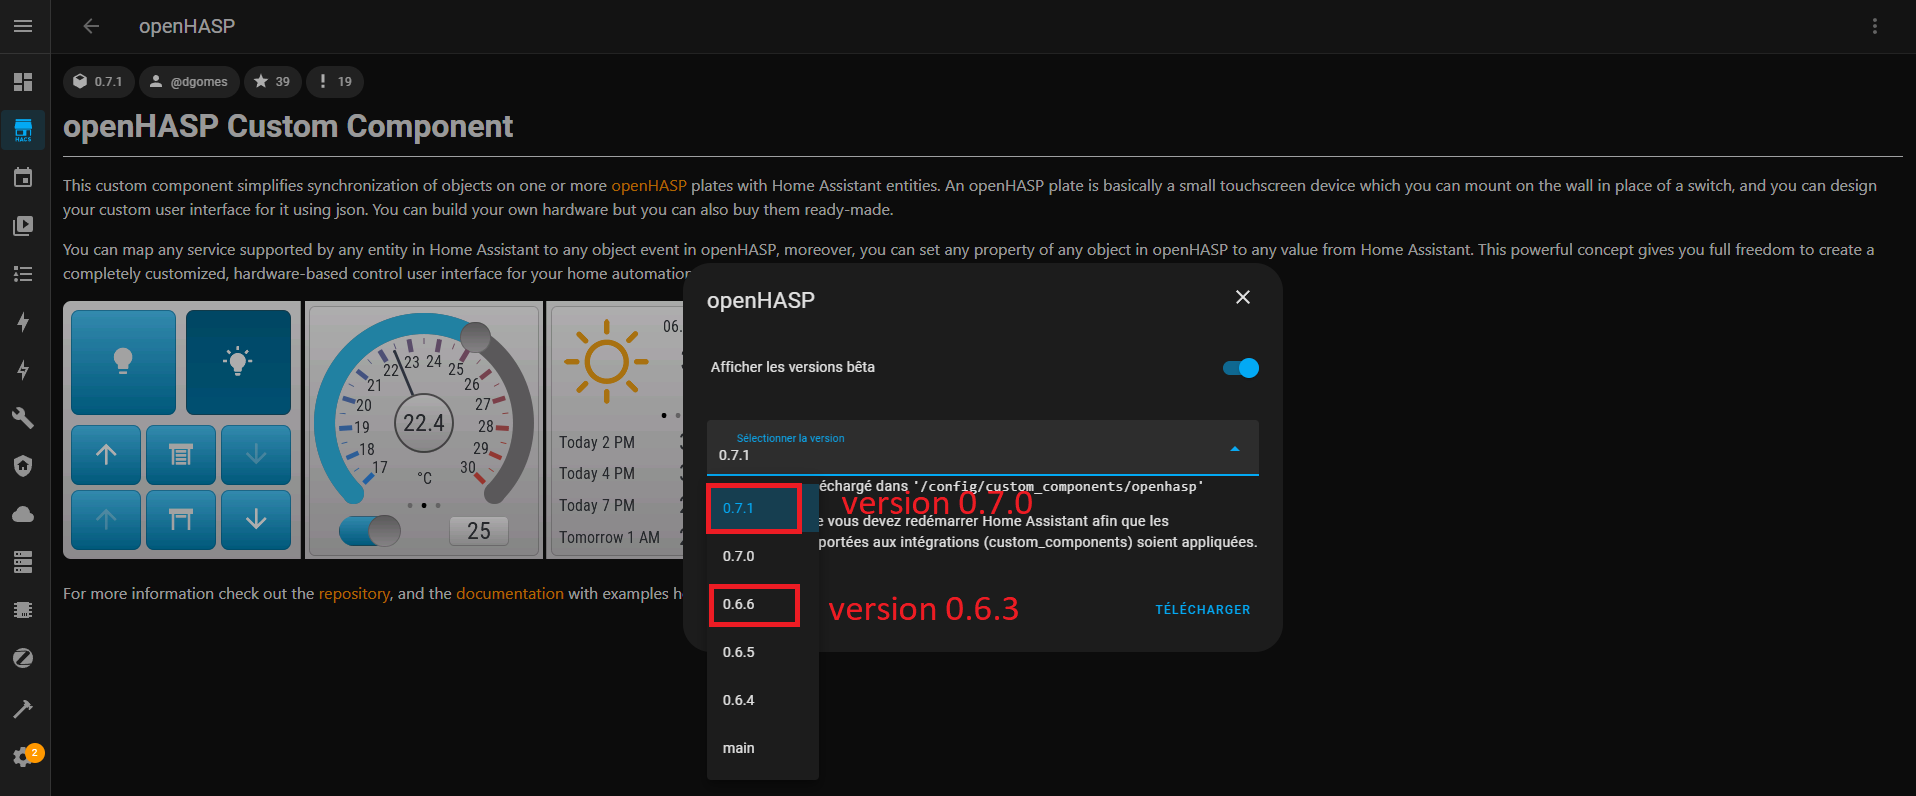The width and height of the screenshot is (1916, 796).
Task: Click the 19 issues chip
Action: [335, 82]
